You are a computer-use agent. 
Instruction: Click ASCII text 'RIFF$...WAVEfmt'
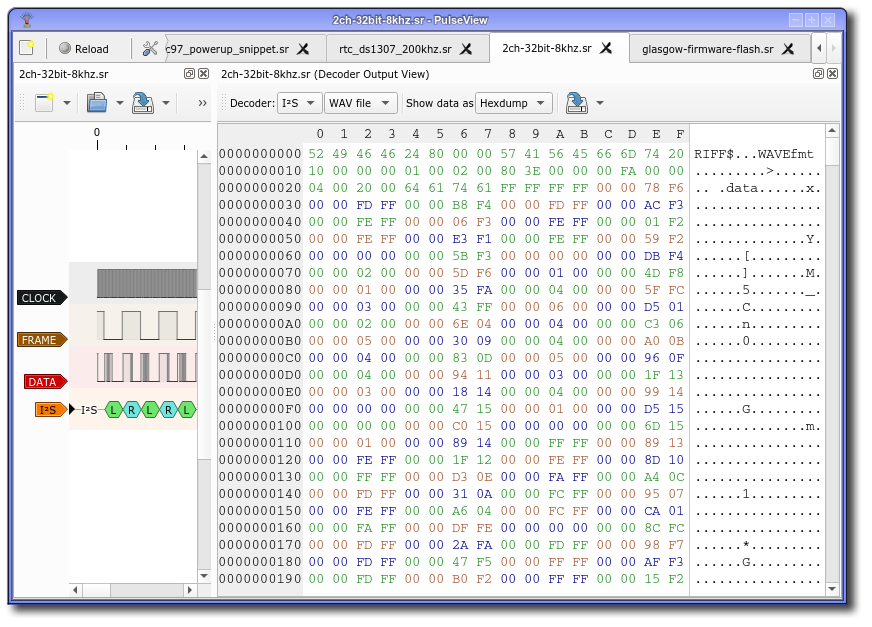(x=754, y=154)
